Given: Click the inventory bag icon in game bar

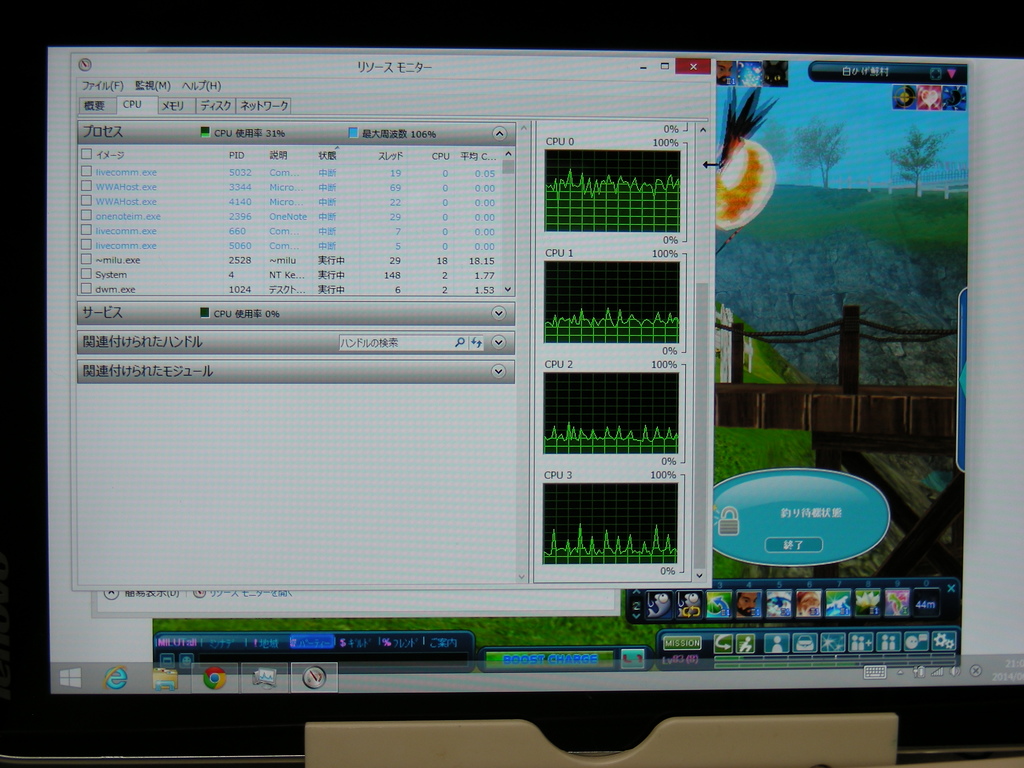Looking at the screenshot, I should (804, 643).
